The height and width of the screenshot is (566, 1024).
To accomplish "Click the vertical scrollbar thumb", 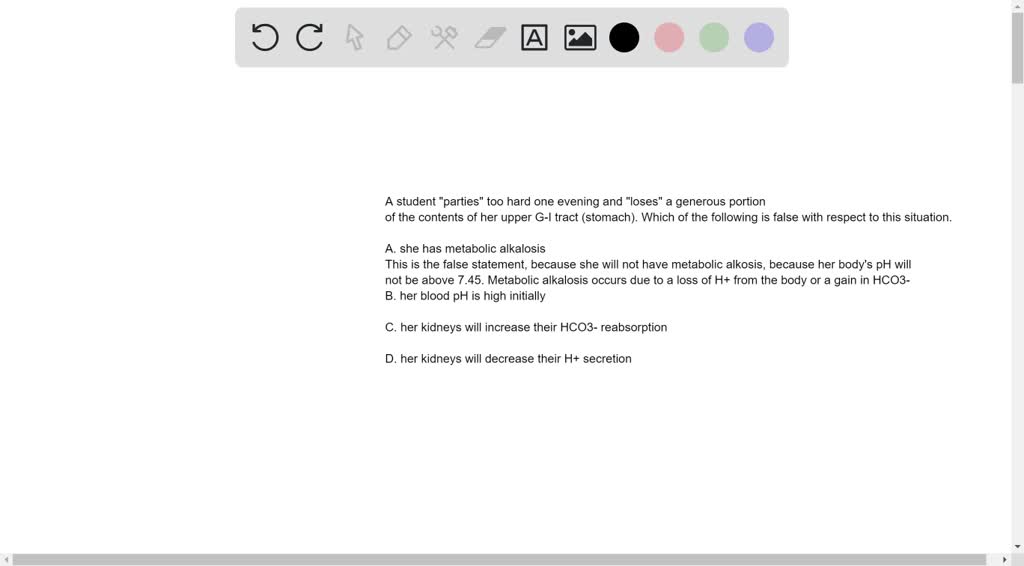I will pos(1017,47).
